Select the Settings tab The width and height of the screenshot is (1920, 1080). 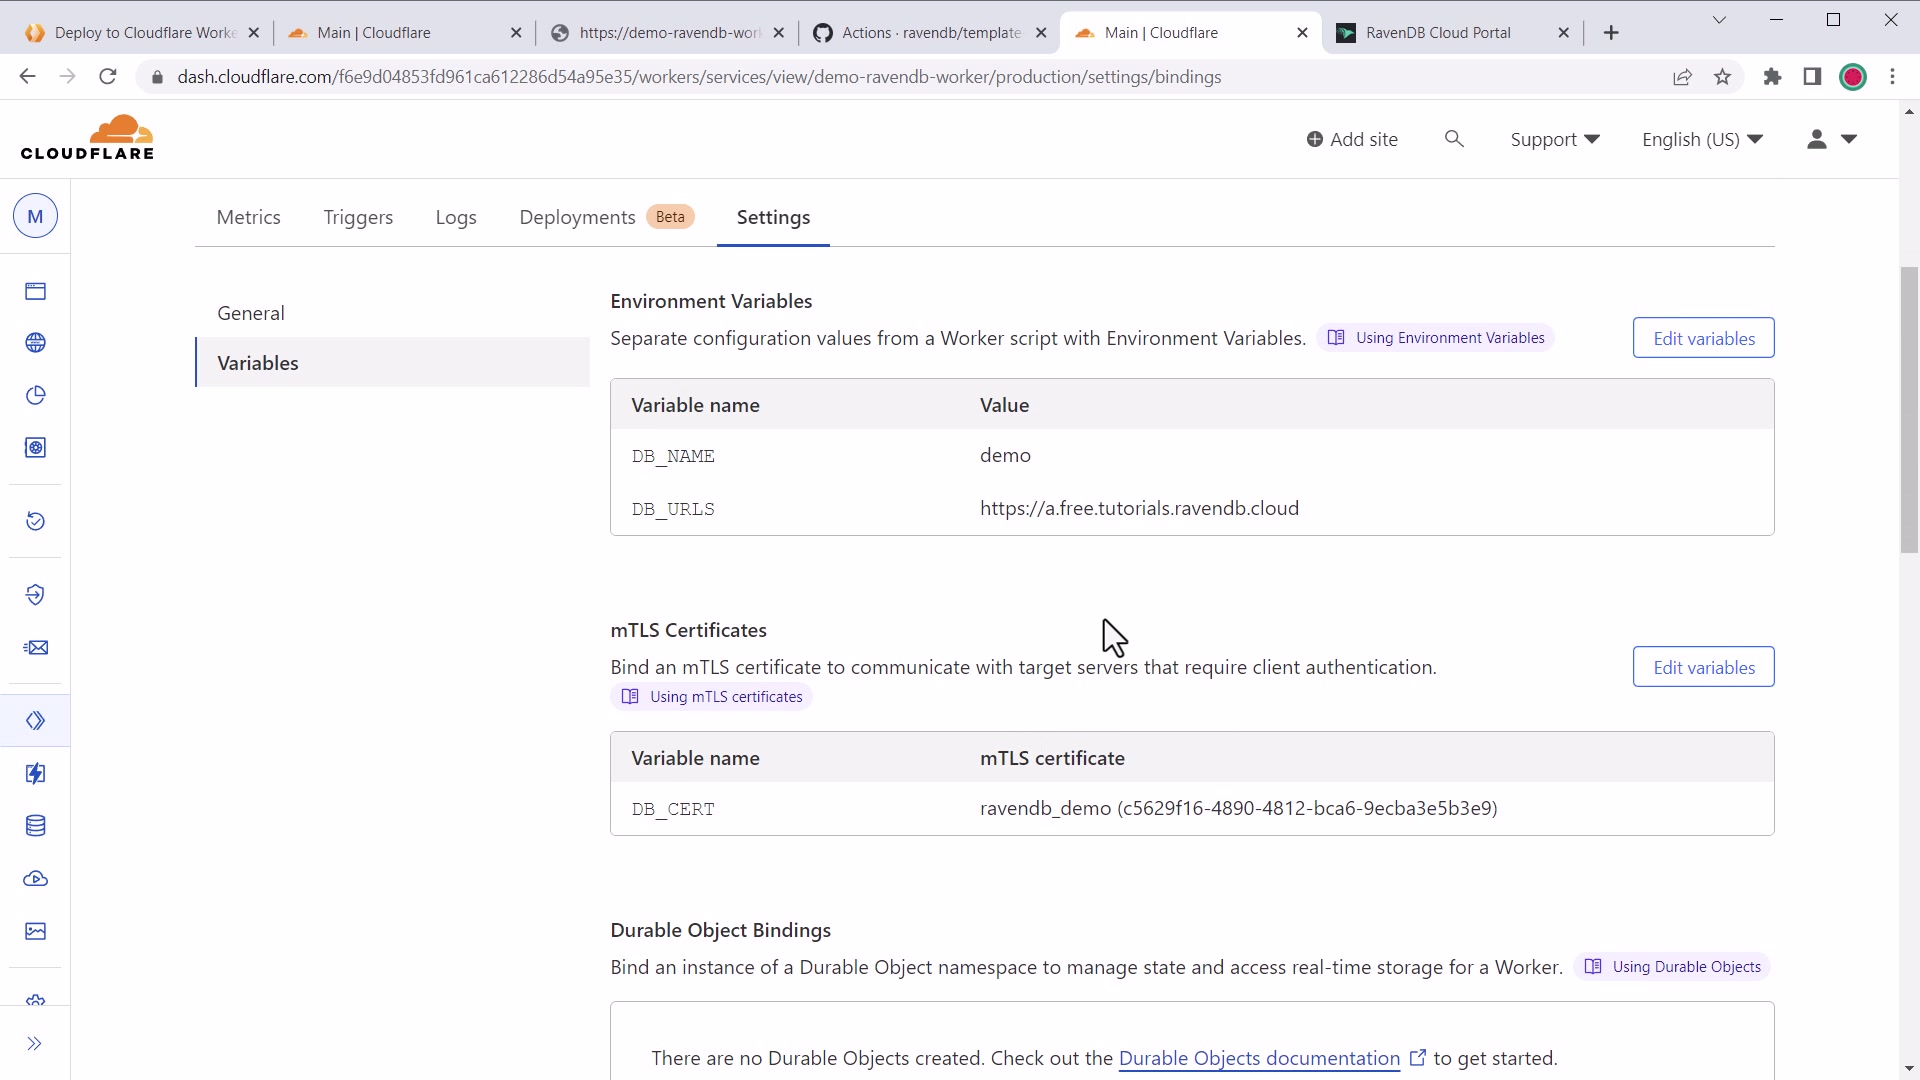click(773, 217)
